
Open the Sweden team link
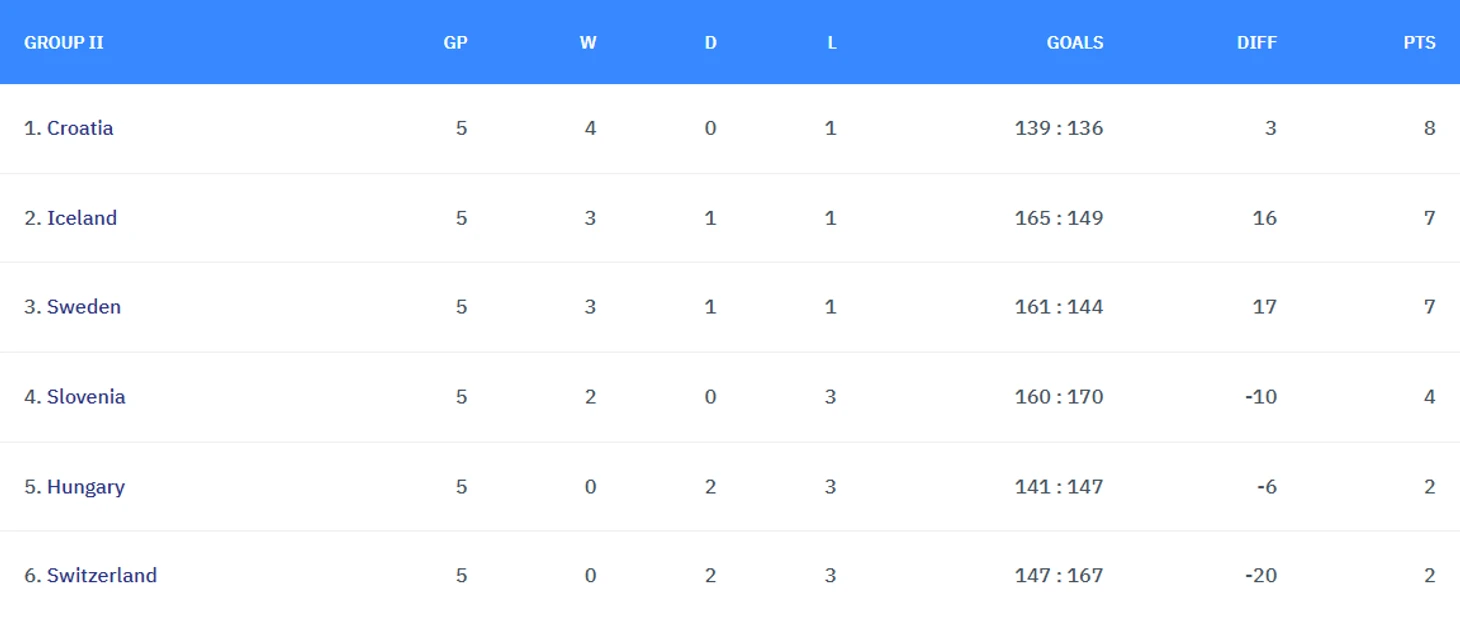click(84, 307)
